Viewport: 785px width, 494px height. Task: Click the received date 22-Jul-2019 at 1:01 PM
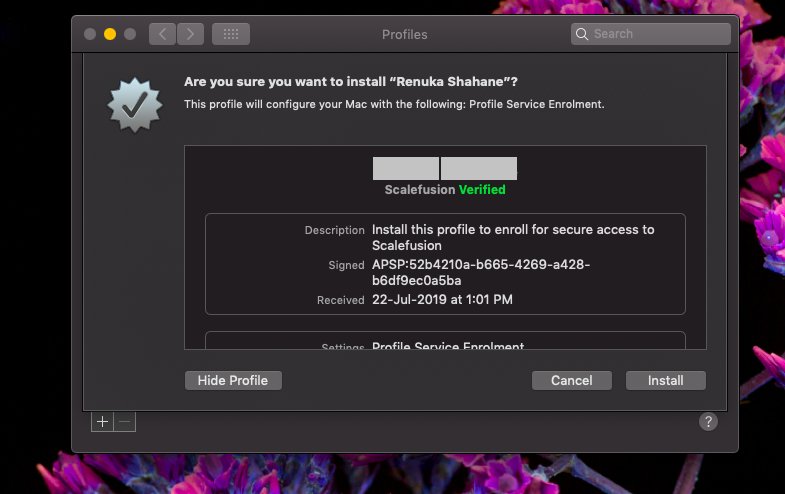coord(442,300)
